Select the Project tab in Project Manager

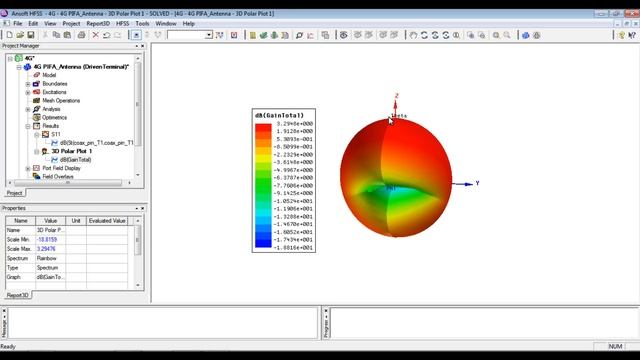point(14,193)
